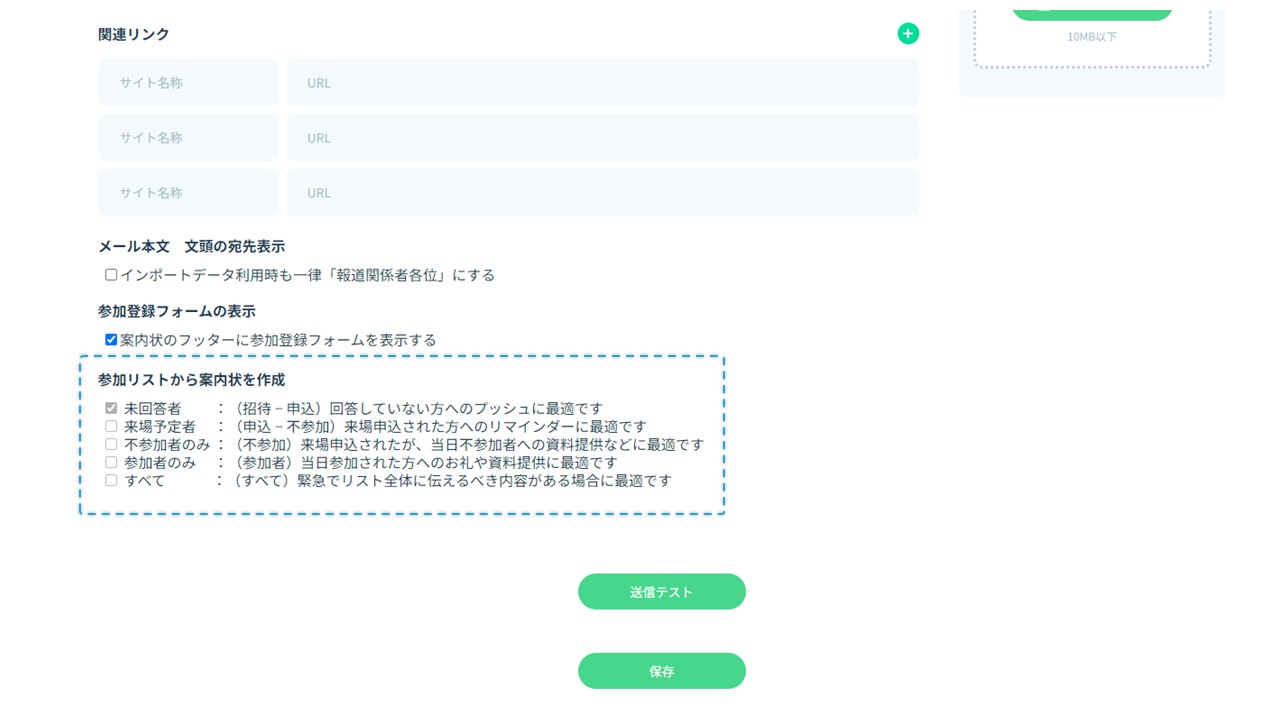Image resolution: width=1280 pixels, height=720 pixels.
Task: Enable the 報道関係者各位 salutation checkbox
Action: (x=111, y=275)
